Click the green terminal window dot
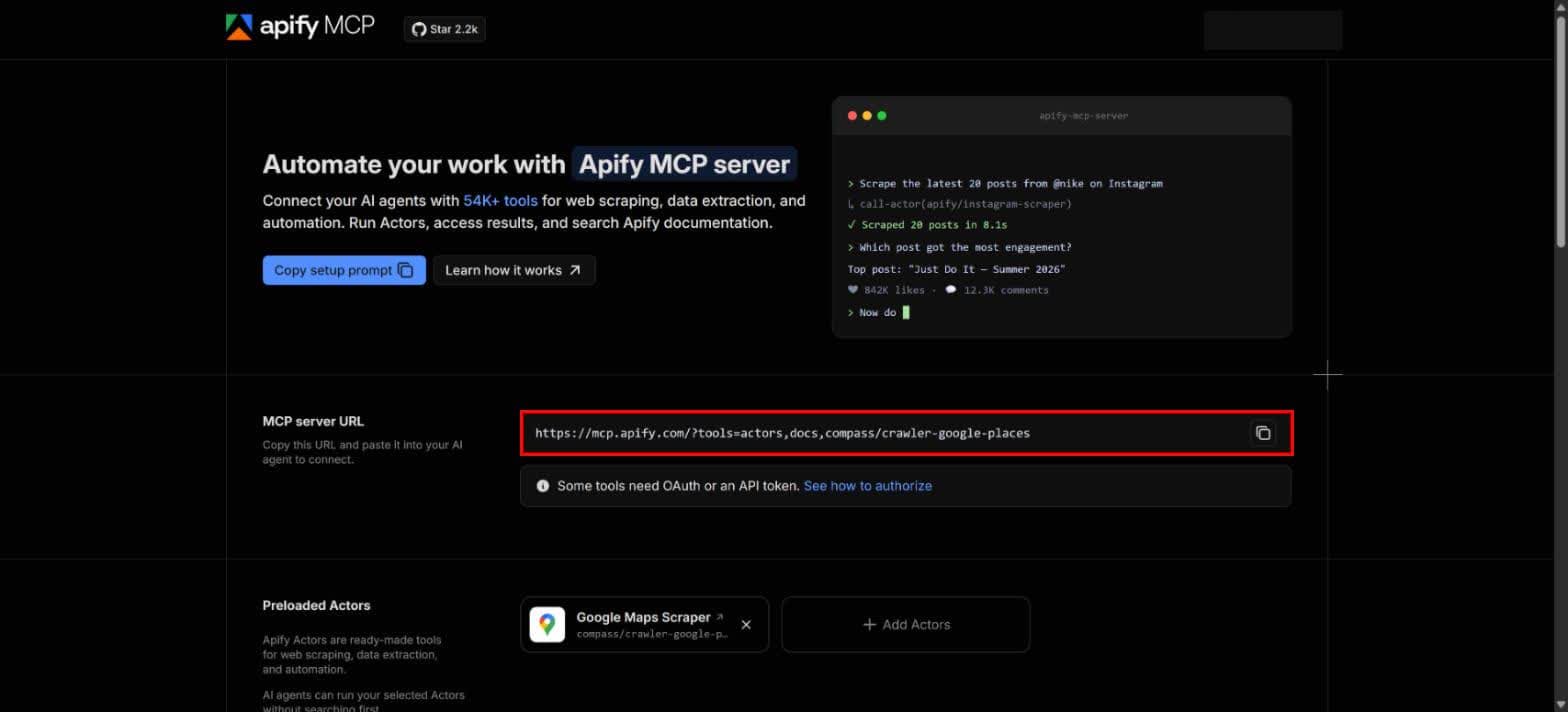1568x712 pixels. tap(882, 116)
